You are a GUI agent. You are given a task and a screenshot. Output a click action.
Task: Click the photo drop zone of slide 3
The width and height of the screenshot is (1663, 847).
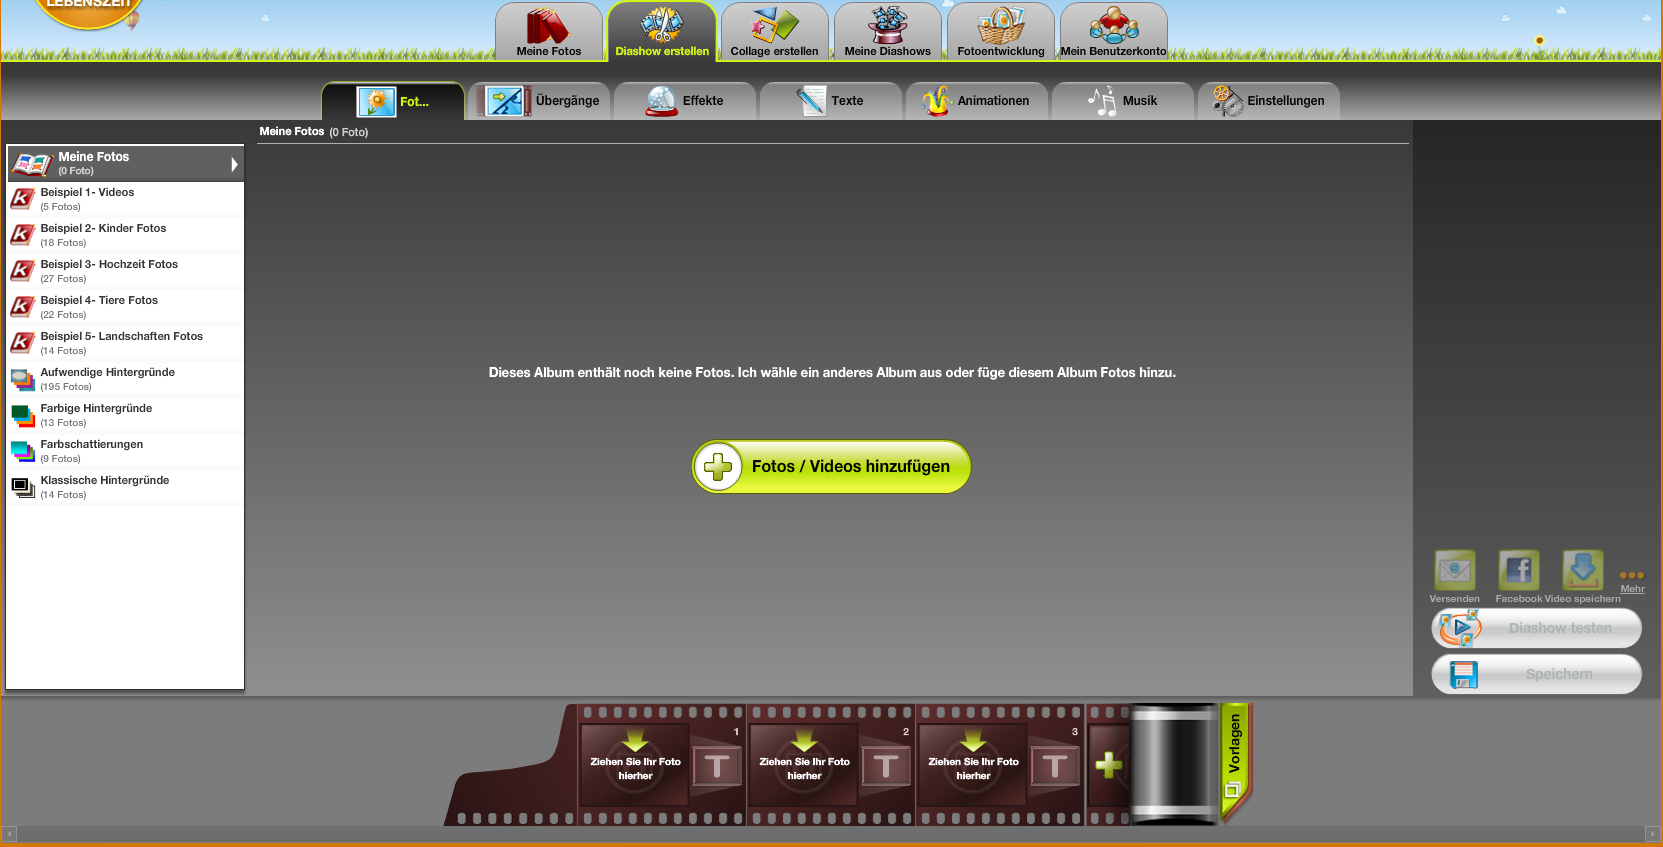click(973, 766)
